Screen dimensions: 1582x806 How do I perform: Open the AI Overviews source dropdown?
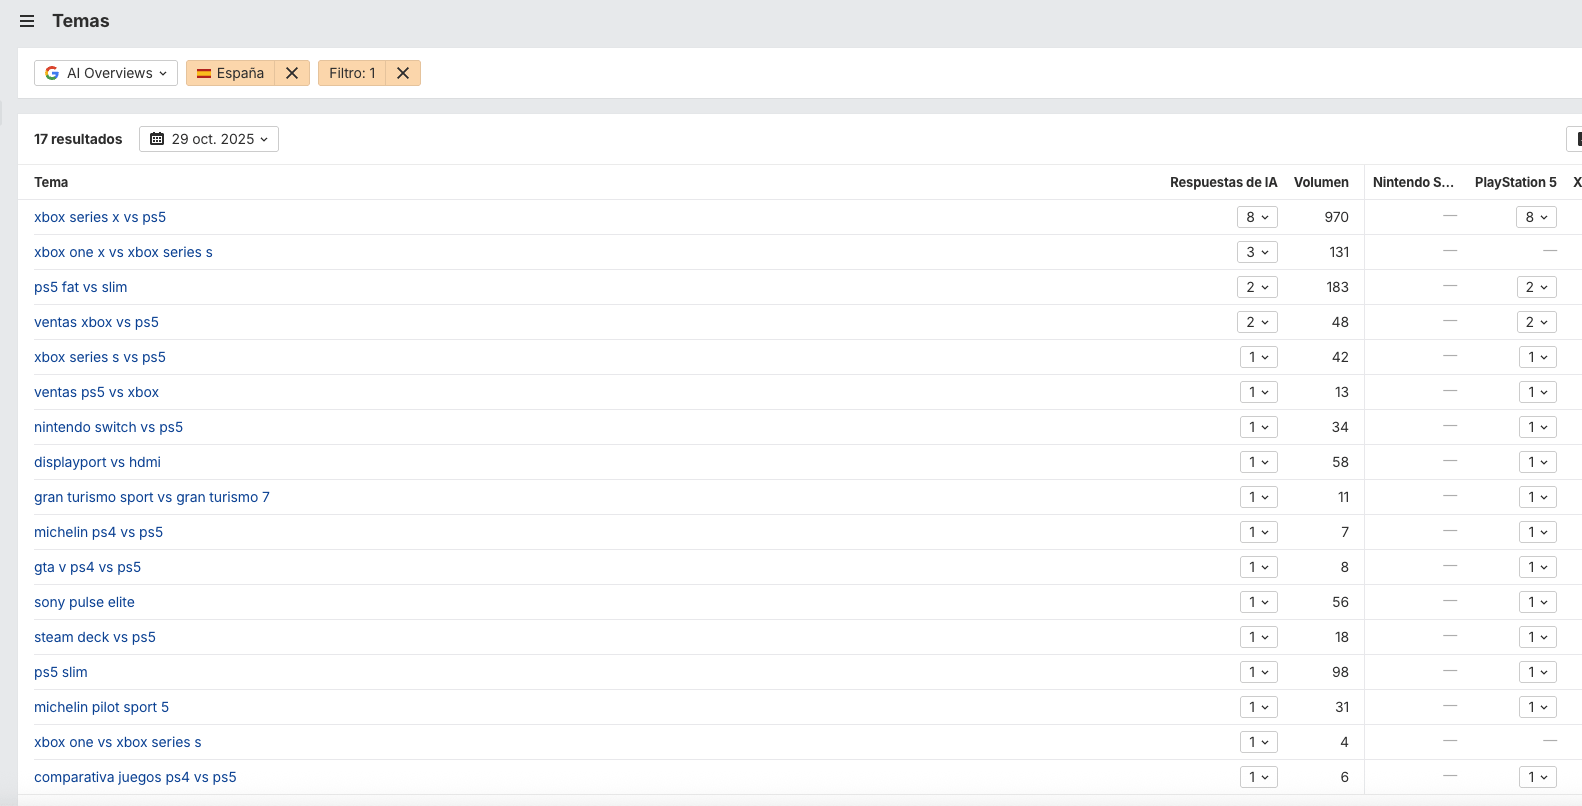pos(106,73)
